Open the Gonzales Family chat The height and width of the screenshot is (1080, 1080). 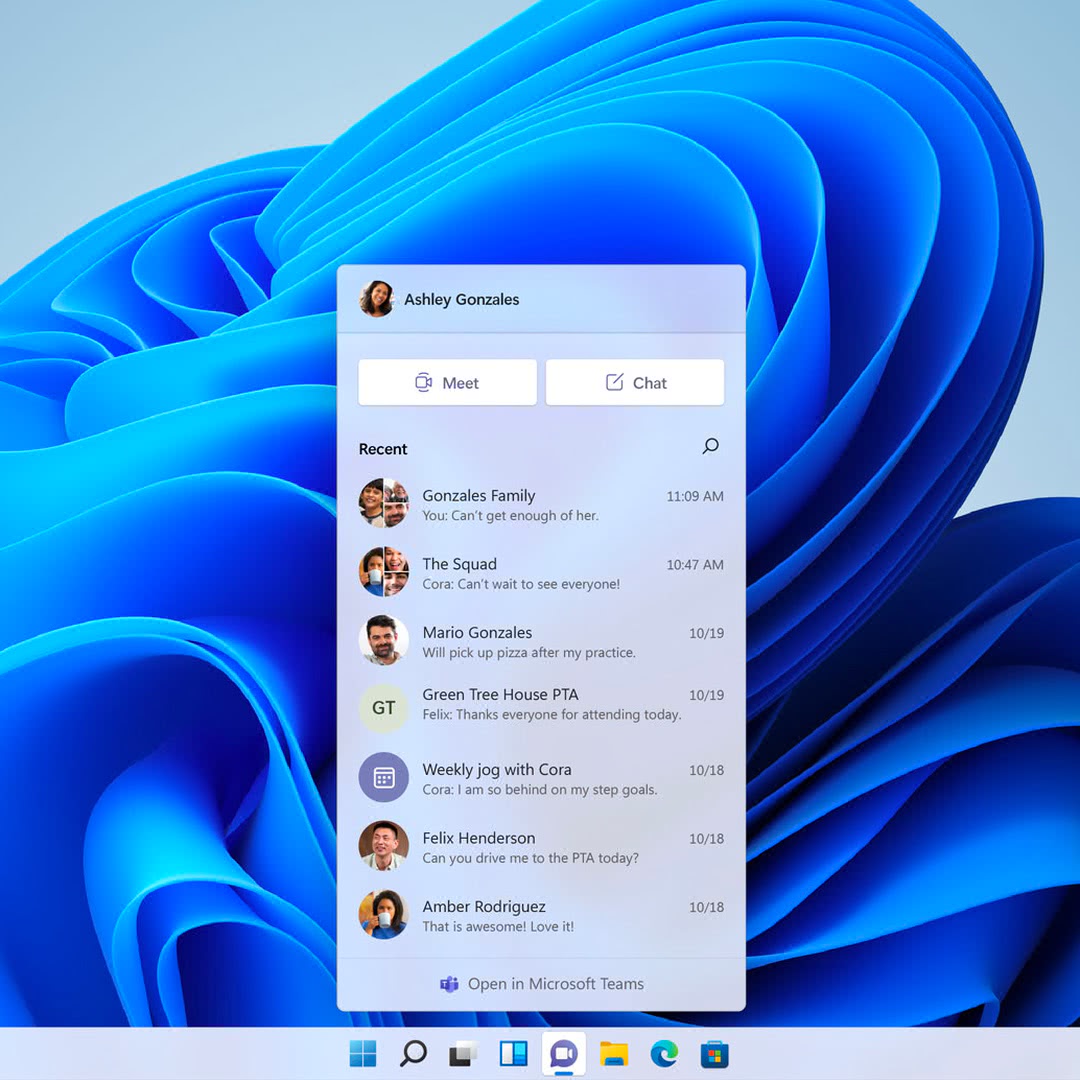[x=540, y=504]
